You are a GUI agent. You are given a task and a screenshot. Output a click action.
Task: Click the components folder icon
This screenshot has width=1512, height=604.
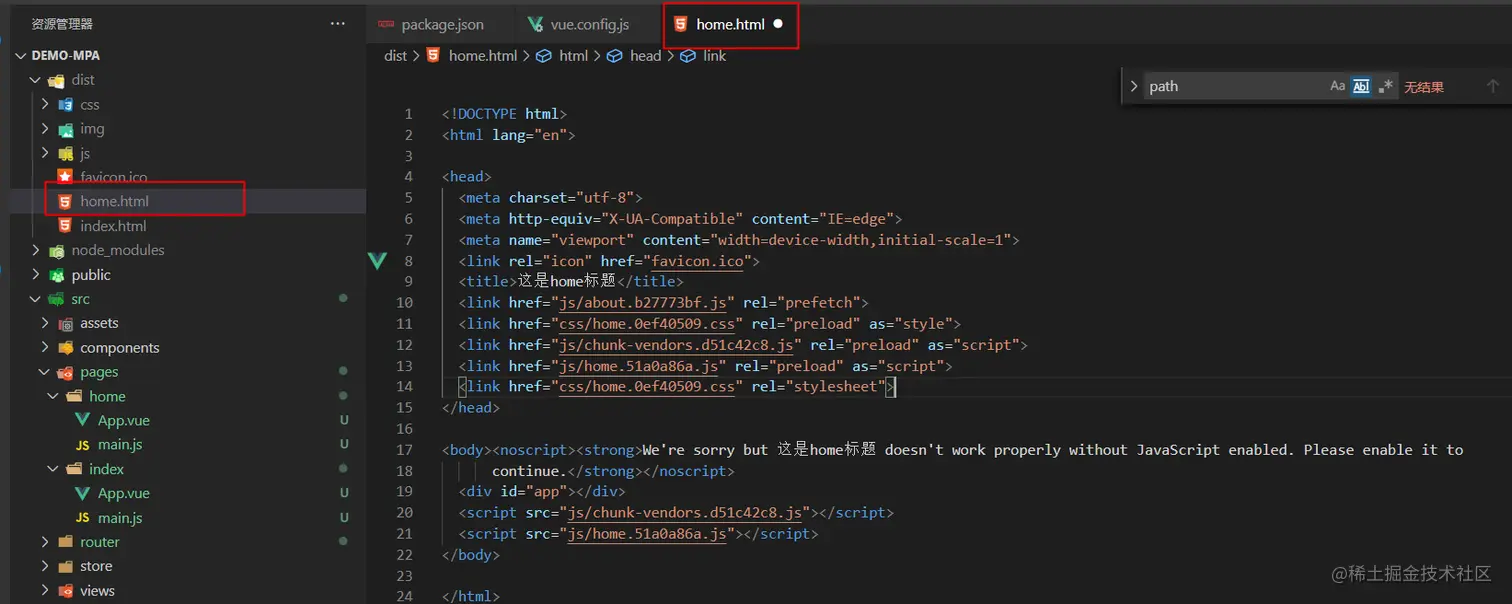tap(65, 348)
